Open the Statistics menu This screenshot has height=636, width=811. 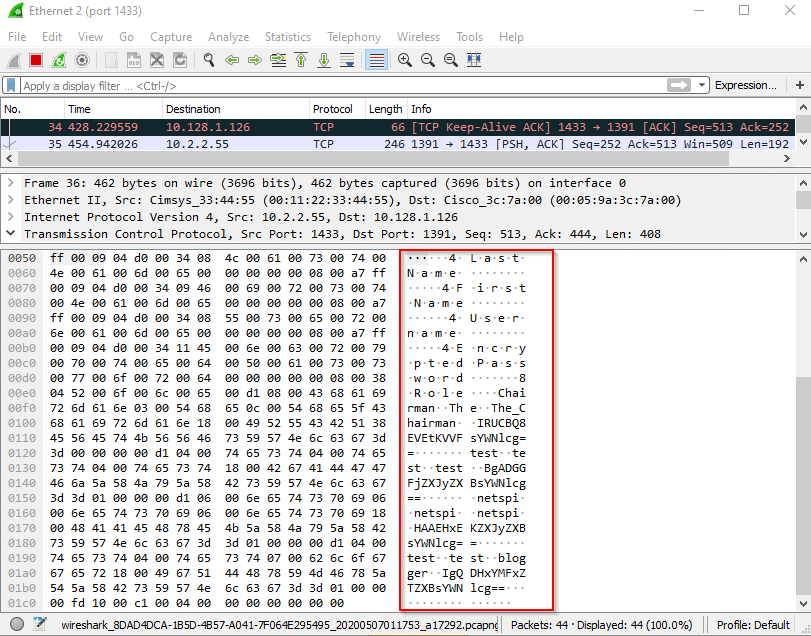288,36
